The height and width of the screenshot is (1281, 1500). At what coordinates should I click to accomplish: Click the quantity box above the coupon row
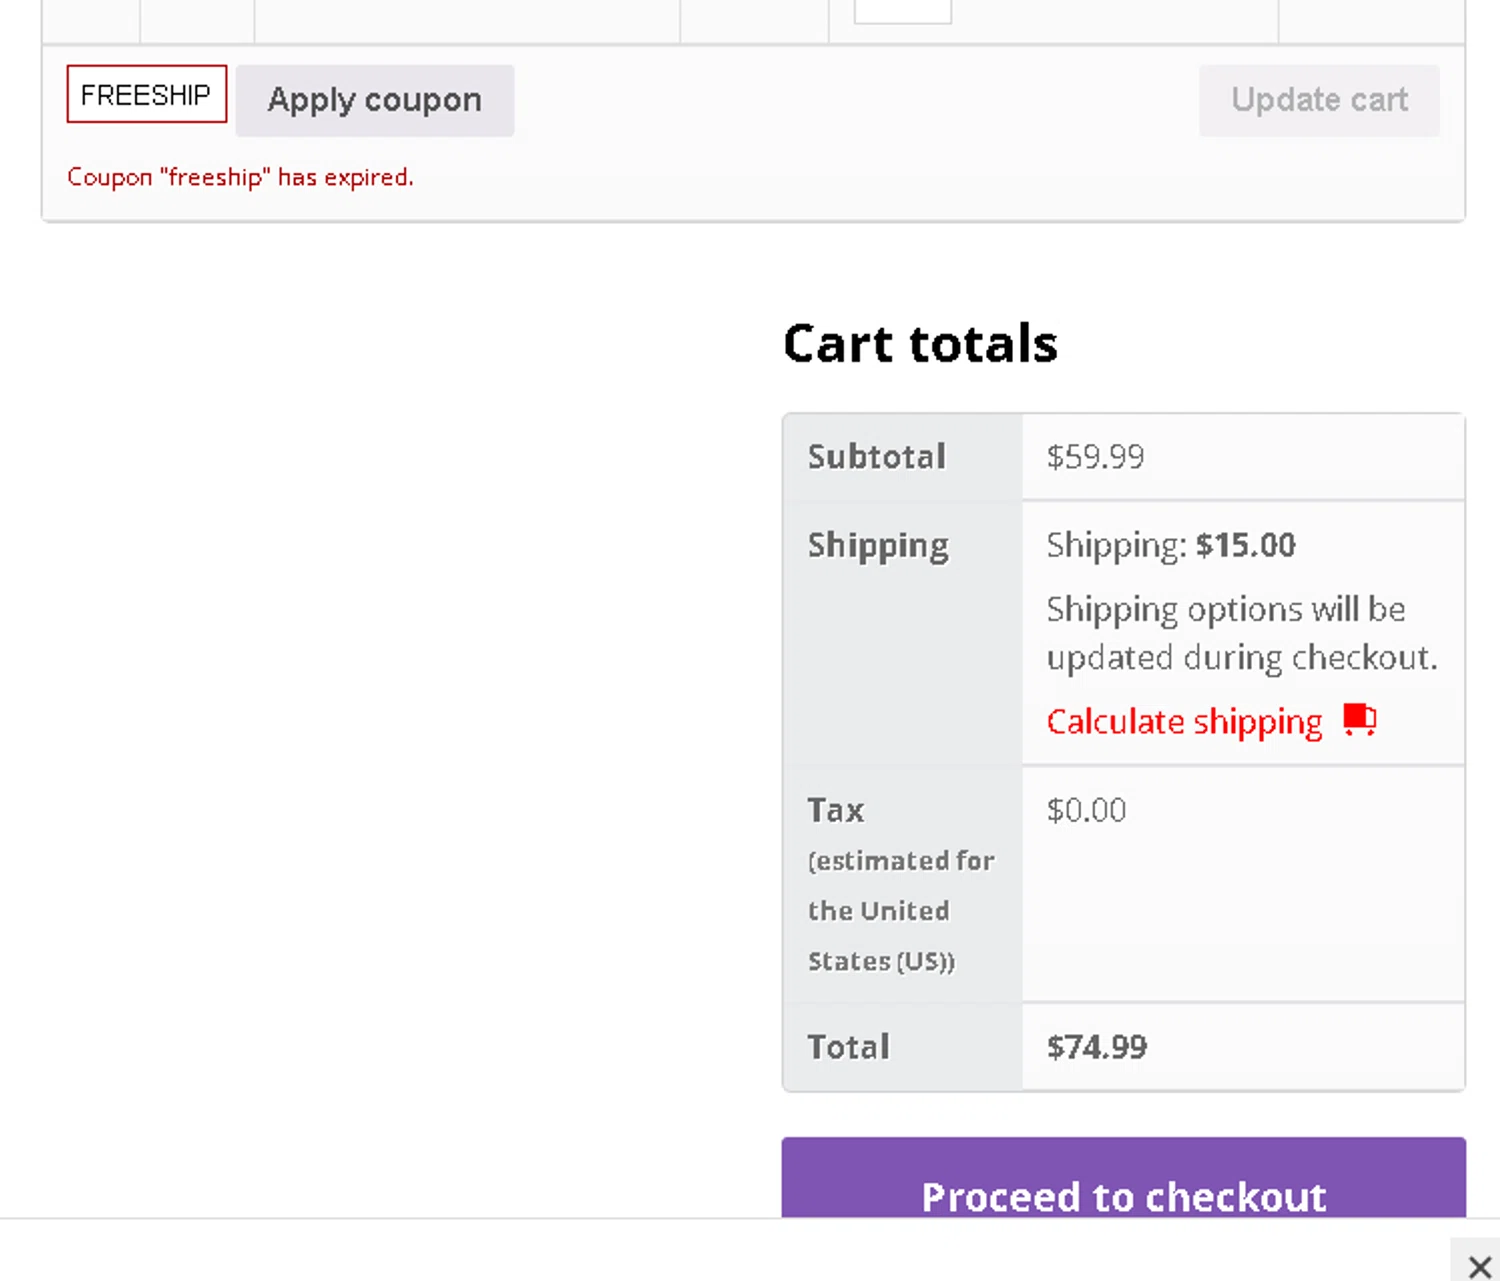902,11
